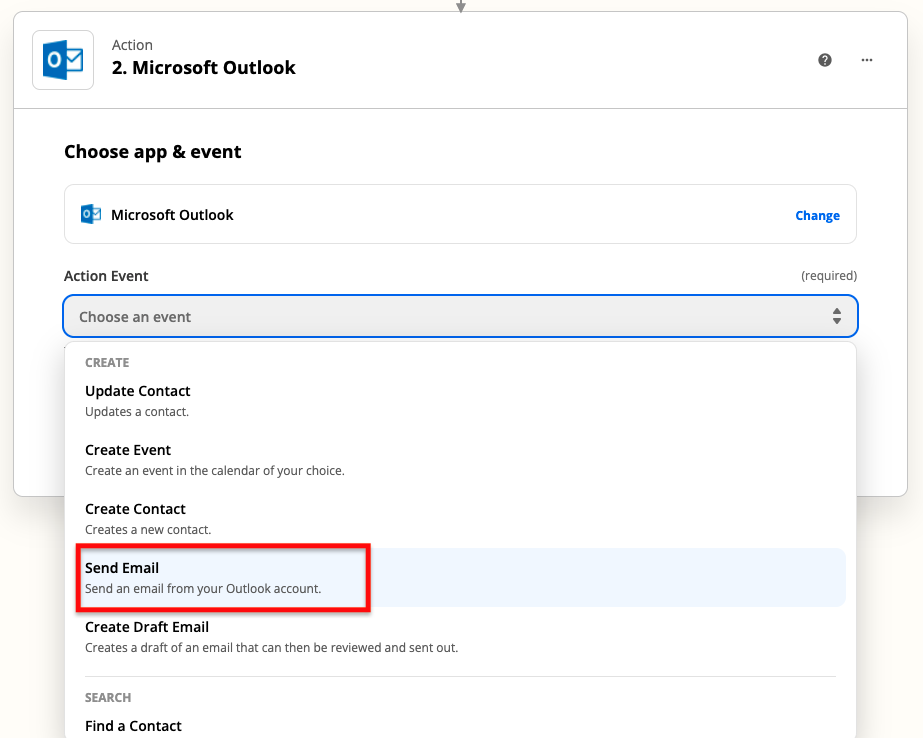This screenshot has height=738, width=923.
Task: Open the help question mark icon
Action: [x=825, y=60]
